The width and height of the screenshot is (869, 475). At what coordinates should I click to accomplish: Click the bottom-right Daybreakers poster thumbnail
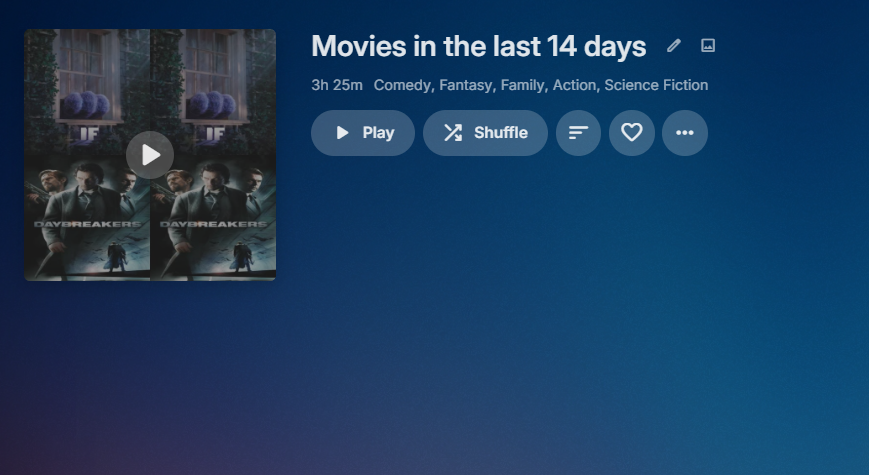click(x=213, y=218)
